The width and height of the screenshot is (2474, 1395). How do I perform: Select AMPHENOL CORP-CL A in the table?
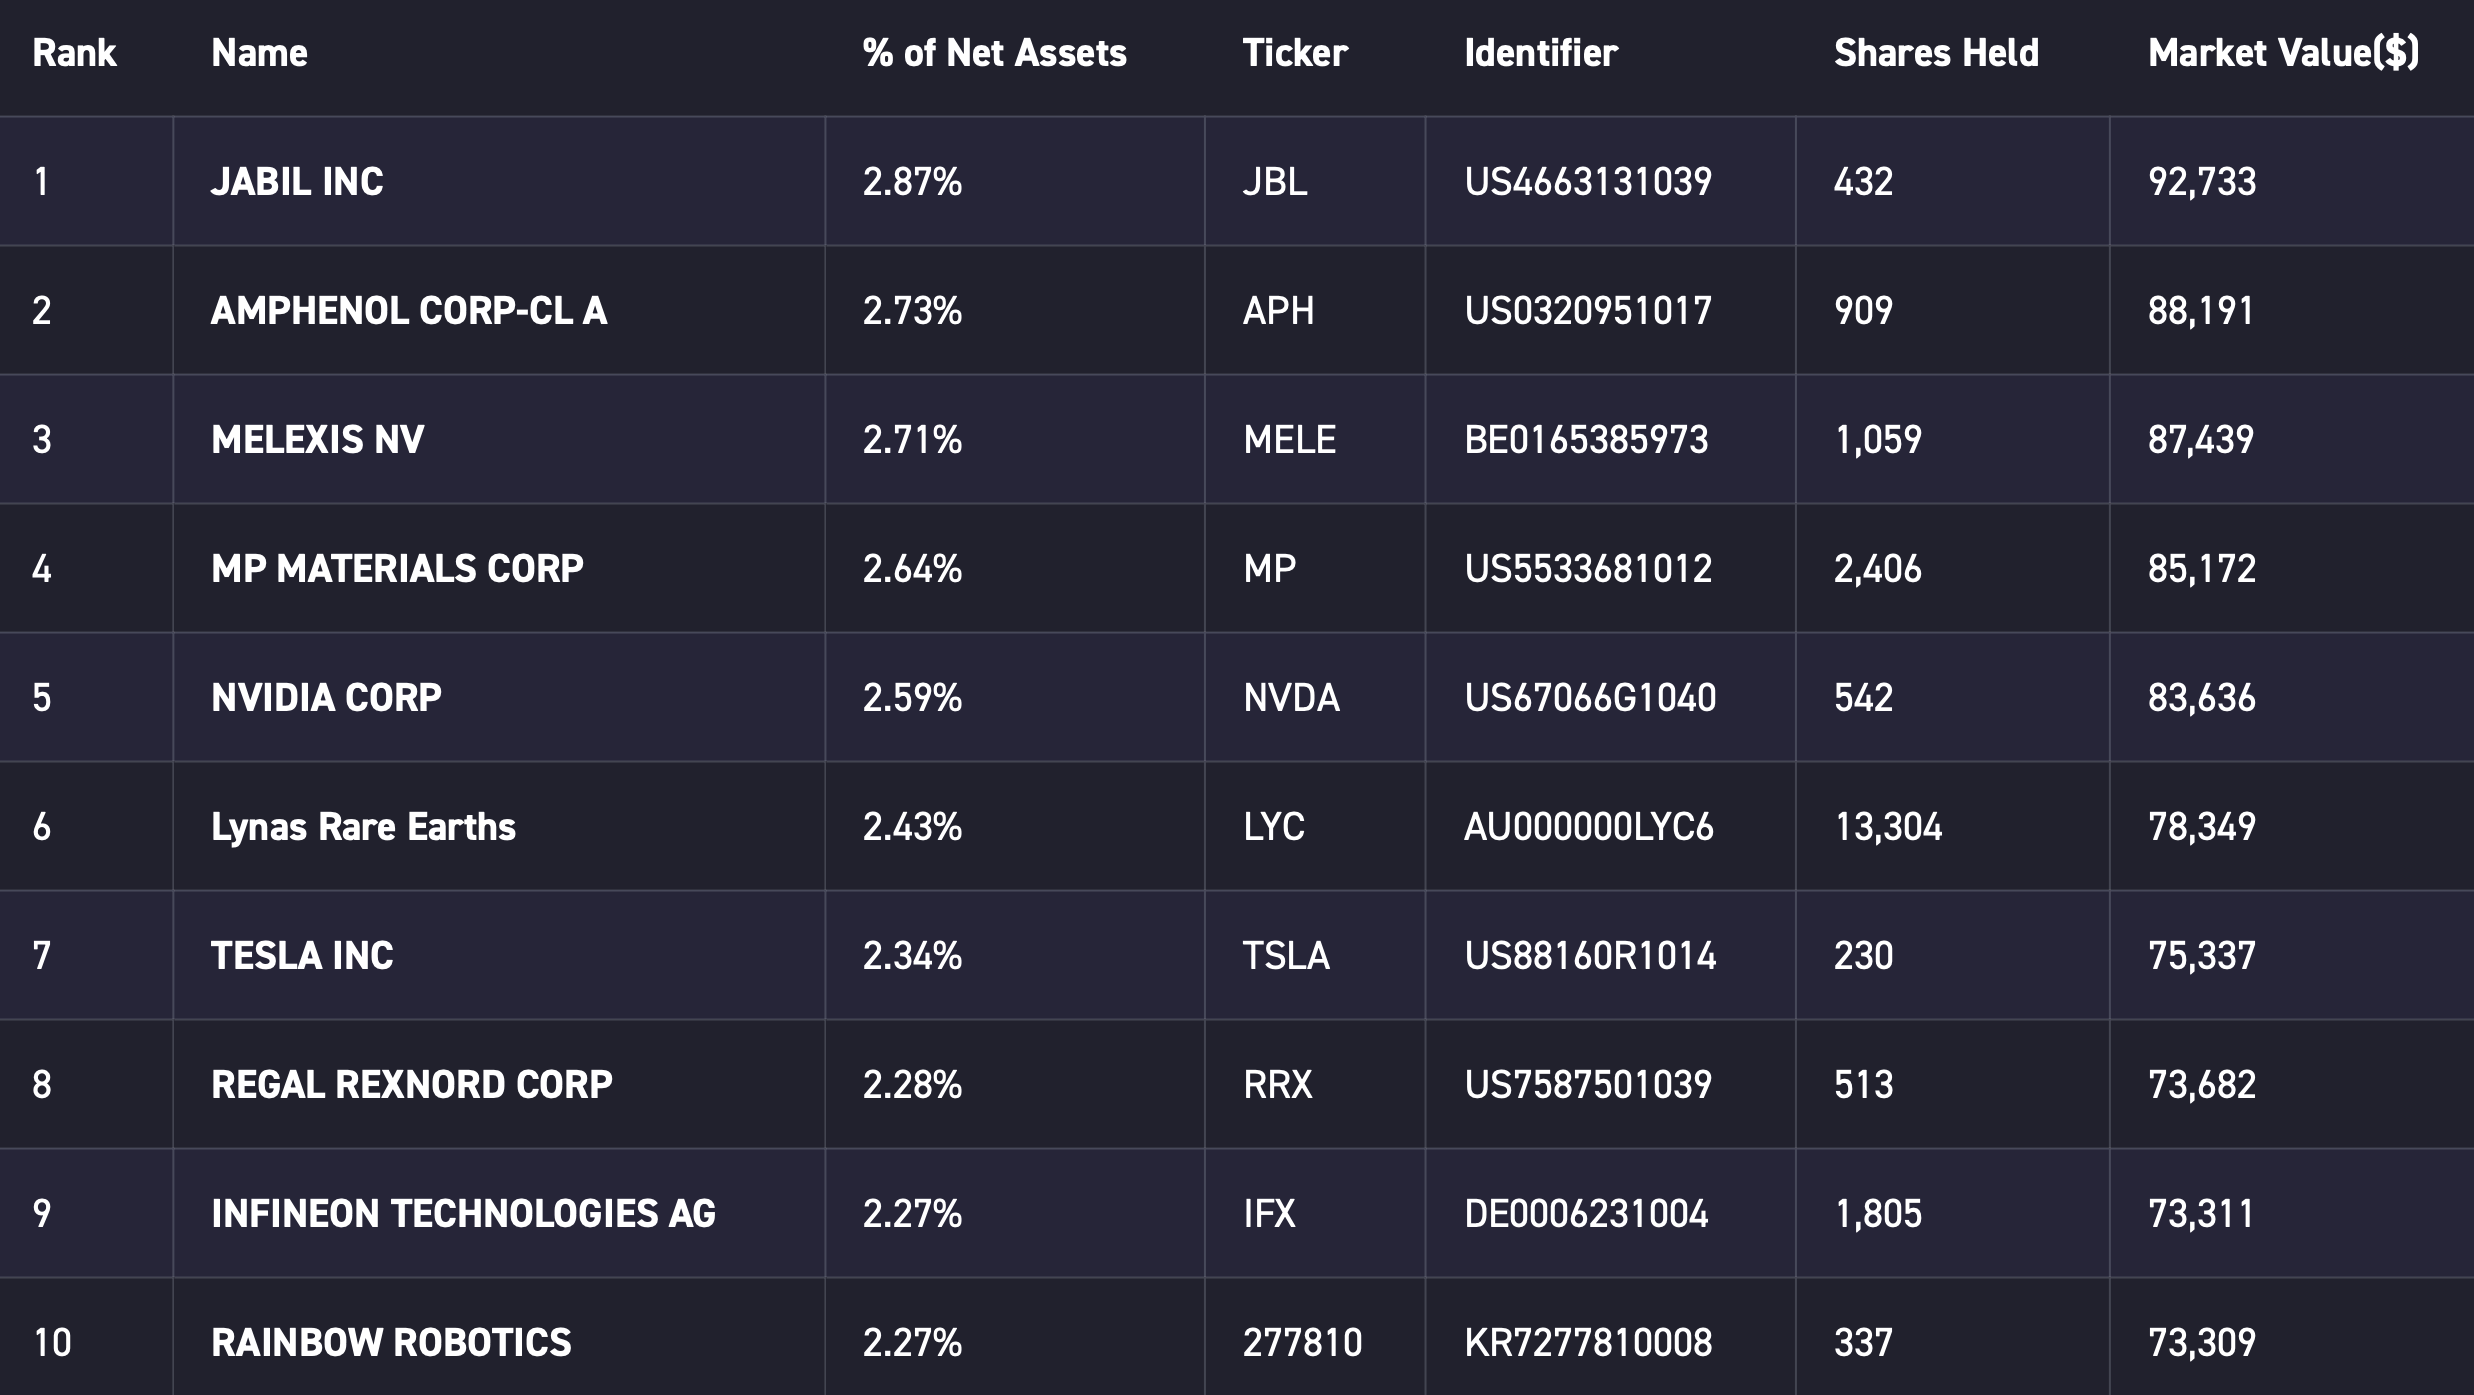(409, 311)
